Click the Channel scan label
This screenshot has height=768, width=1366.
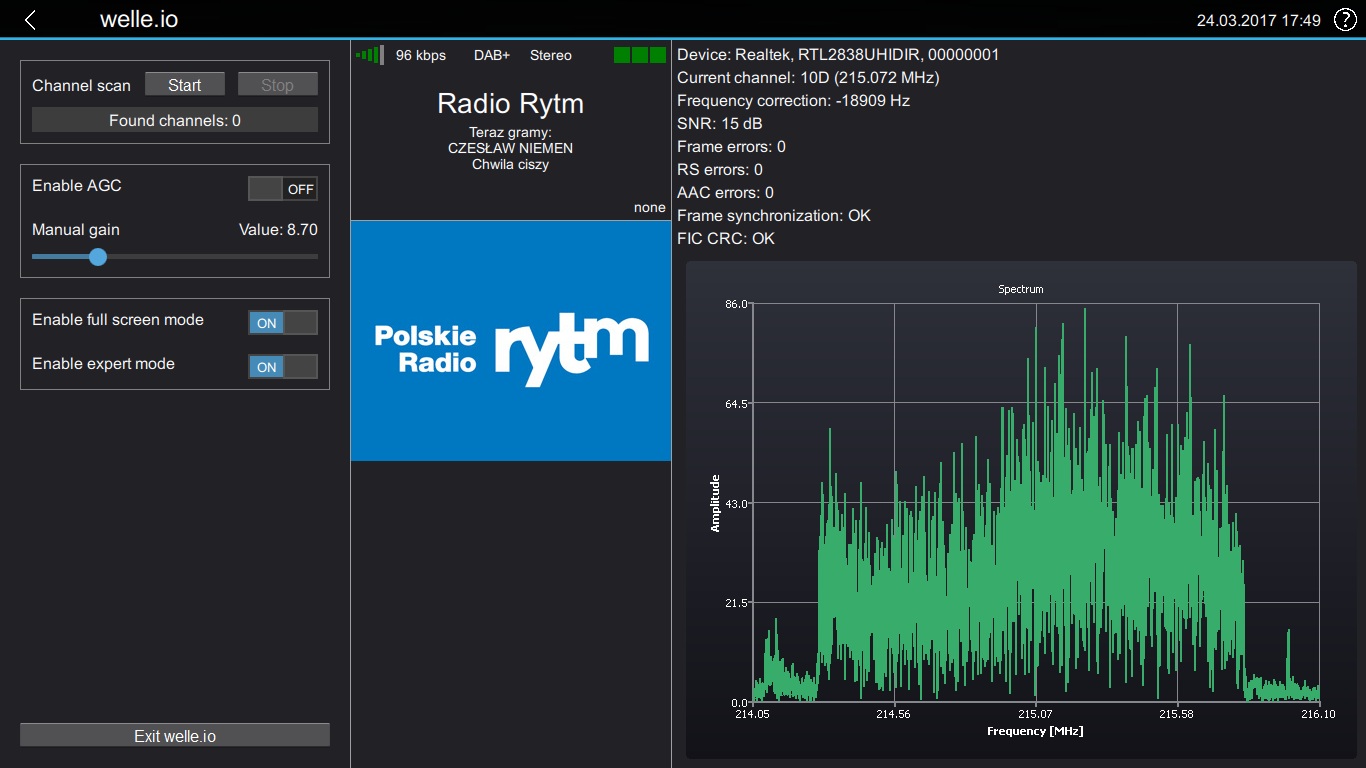pos(81,86)
